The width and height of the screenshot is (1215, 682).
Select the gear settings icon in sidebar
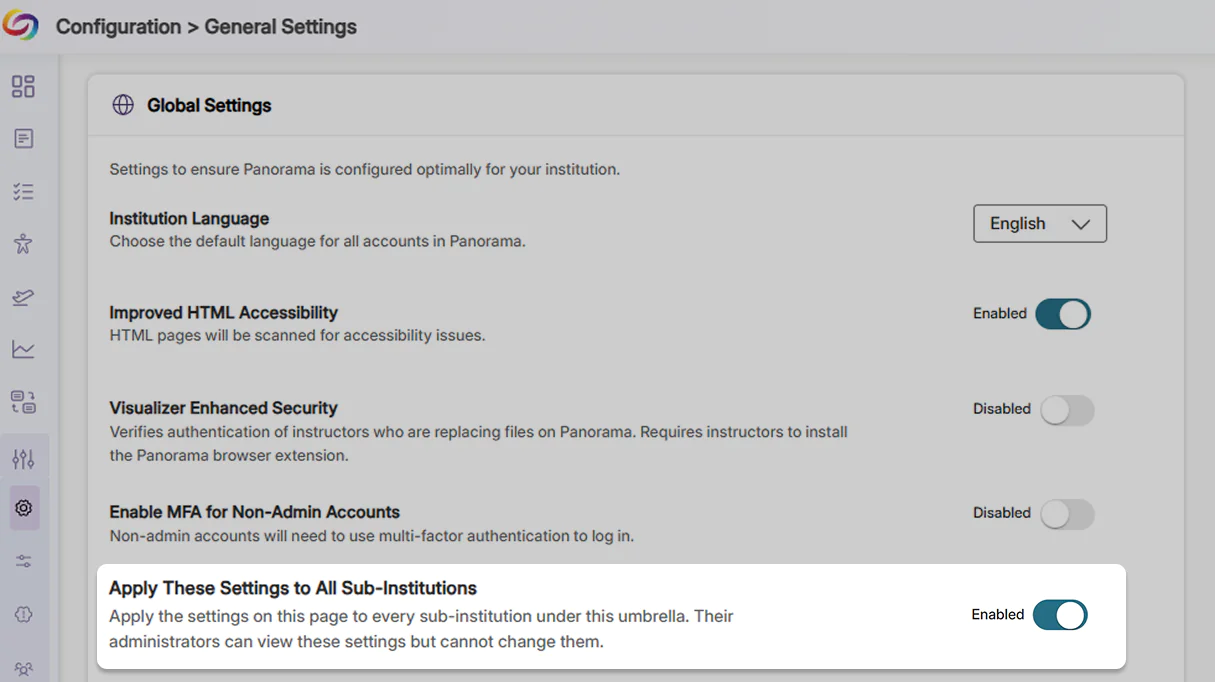24,508
